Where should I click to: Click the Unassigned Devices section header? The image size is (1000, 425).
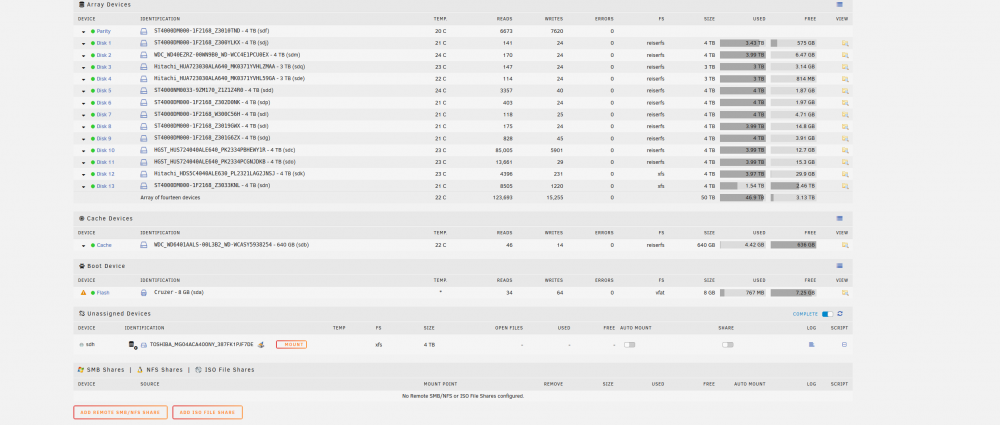[462, 313]
